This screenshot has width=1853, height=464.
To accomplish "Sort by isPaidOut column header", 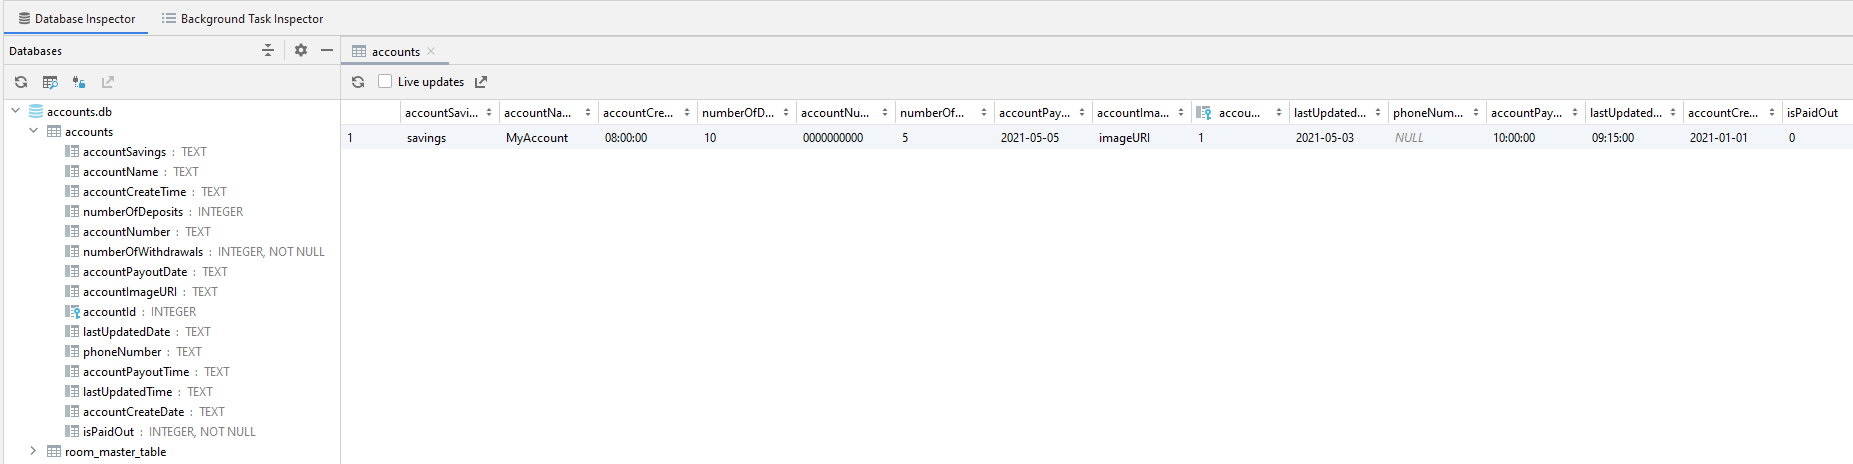I will 1817,113.
